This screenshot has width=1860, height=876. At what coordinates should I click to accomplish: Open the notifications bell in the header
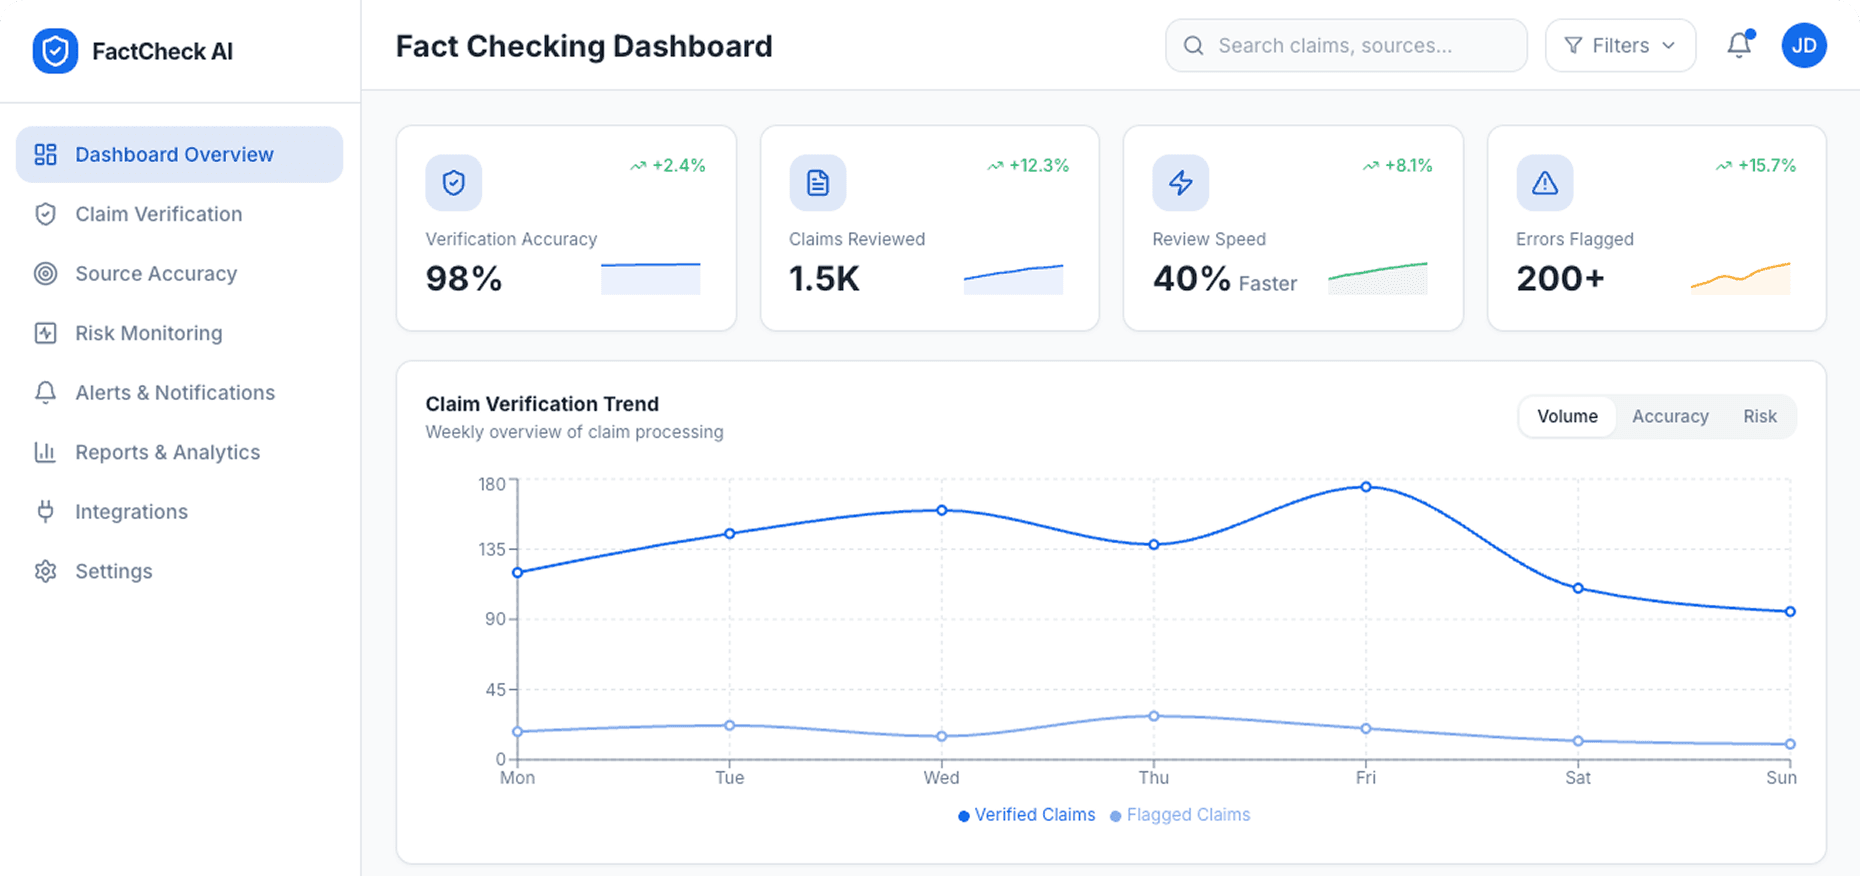pyautogui.click(x=1739, y=45)
